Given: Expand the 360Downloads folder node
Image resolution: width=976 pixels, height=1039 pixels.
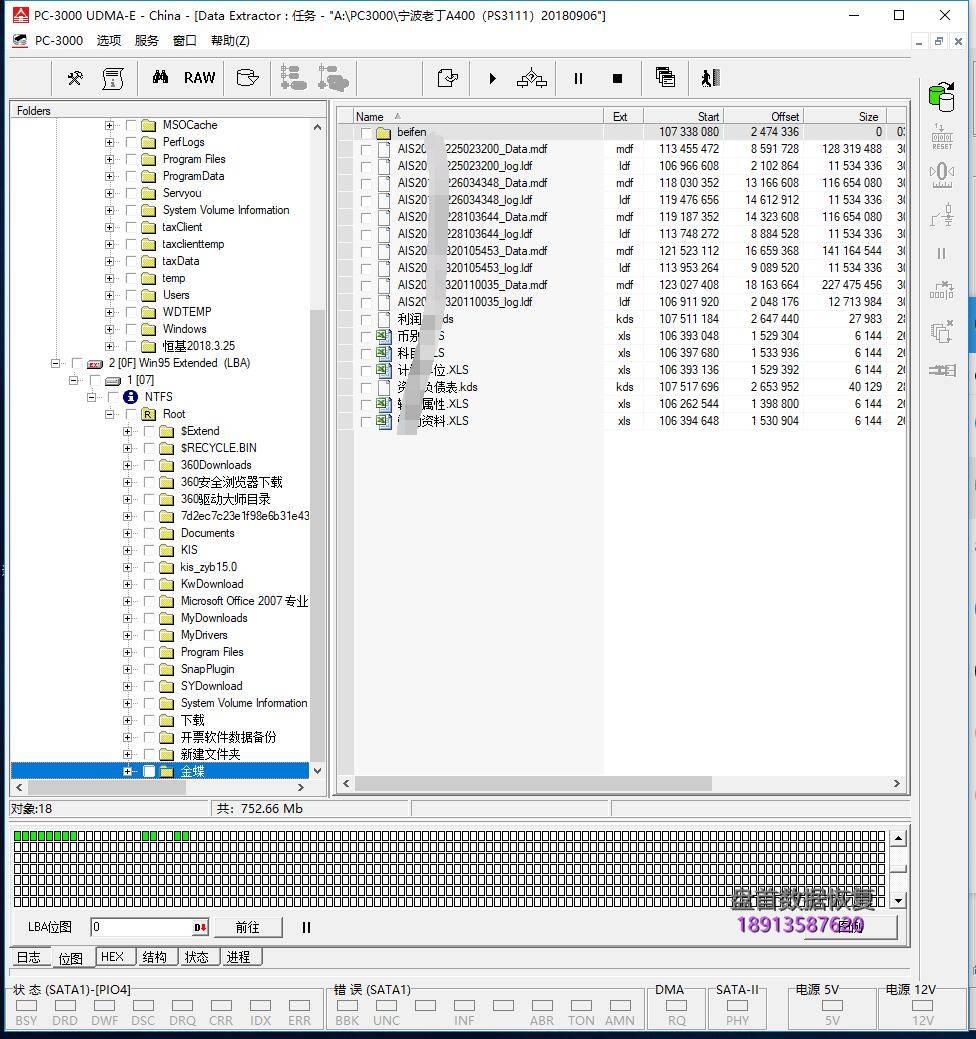Looking at the screenshot, I should (x=127, y=465).
